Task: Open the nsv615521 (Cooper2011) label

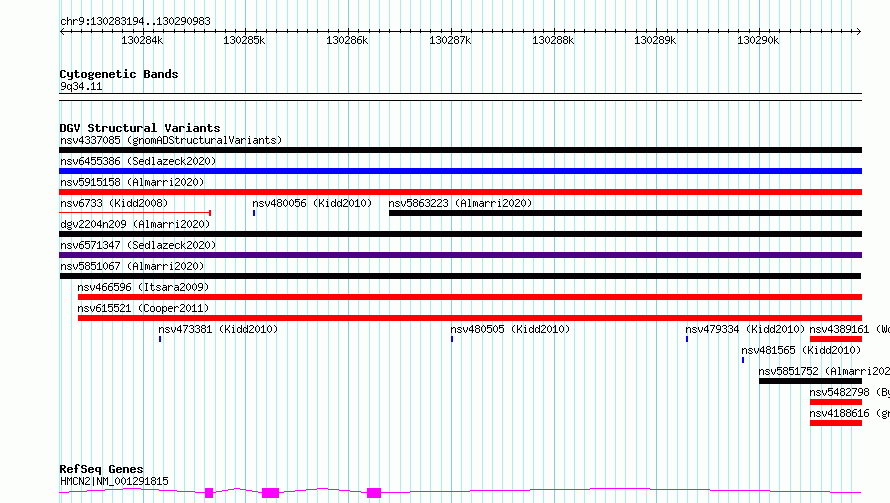Action: tap(143, 308)
